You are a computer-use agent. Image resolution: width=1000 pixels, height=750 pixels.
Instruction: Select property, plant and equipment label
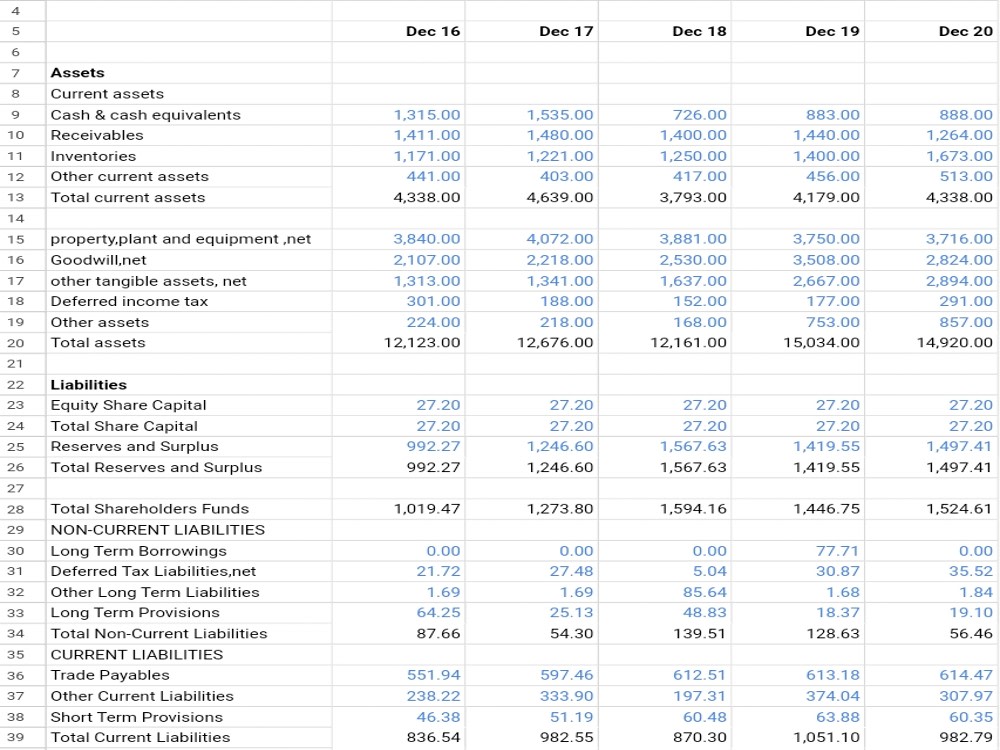(x=180, y=239)
